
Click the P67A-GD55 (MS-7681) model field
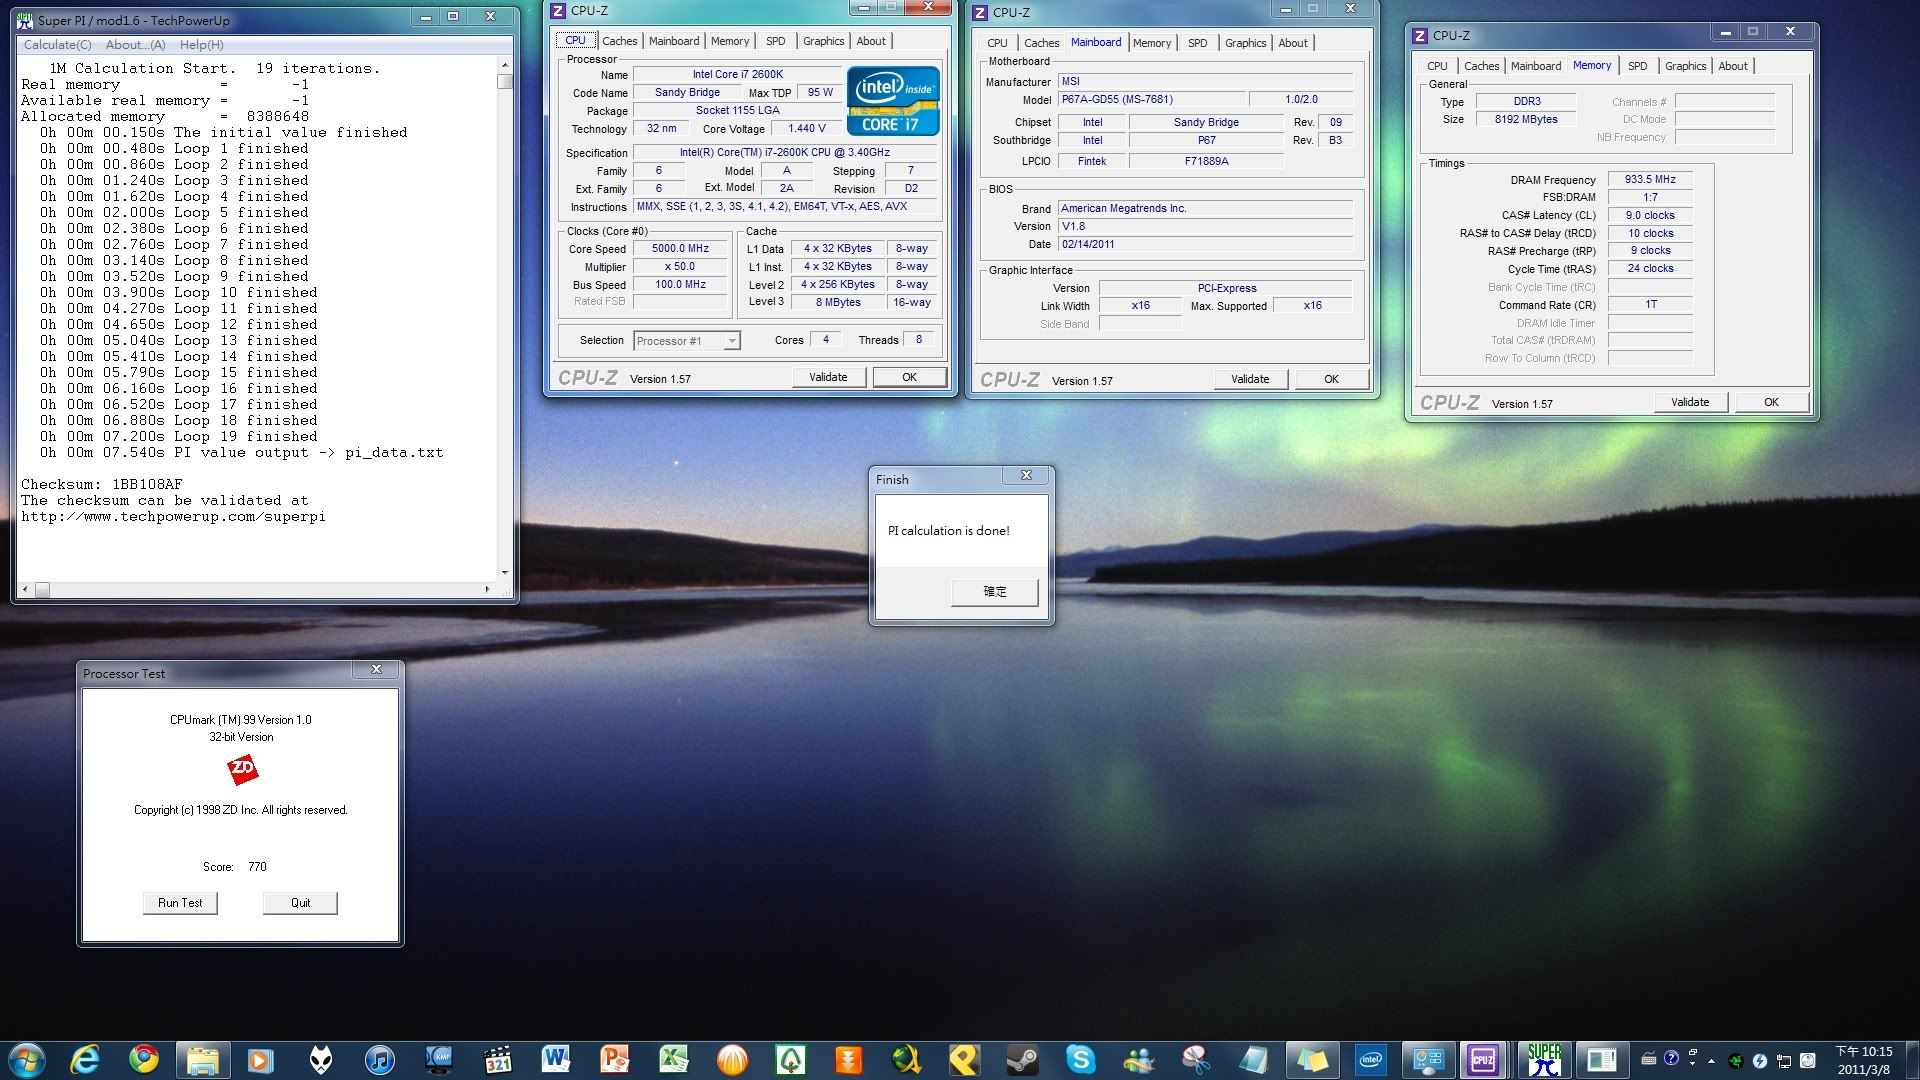click(x=1152, y=100)
